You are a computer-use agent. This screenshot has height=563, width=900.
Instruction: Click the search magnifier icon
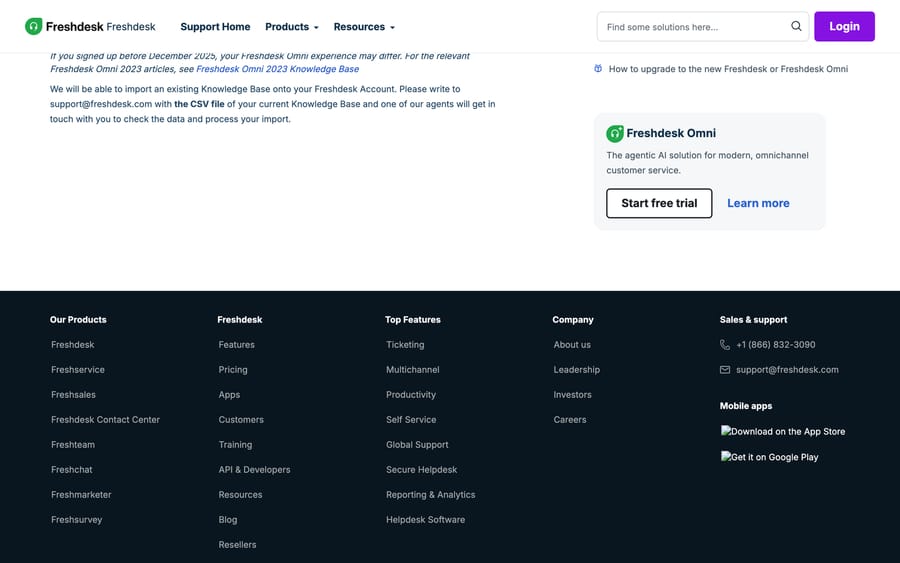click(796, 26)
